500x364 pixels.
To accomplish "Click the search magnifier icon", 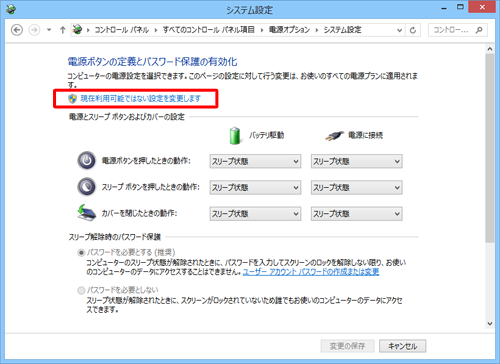I will (479, 30).
